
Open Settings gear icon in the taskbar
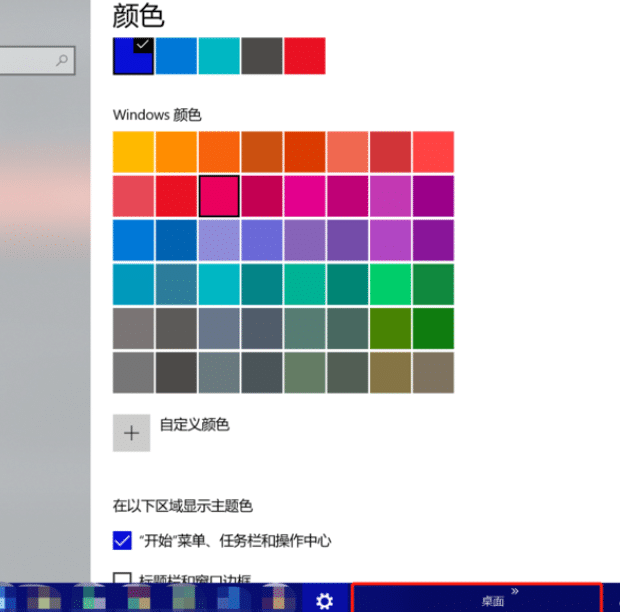pyautogui.click(x=325, y=601)
